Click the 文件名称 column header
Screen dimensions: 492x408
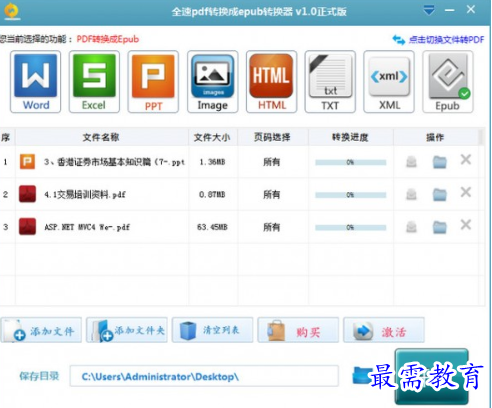(101, 137)
